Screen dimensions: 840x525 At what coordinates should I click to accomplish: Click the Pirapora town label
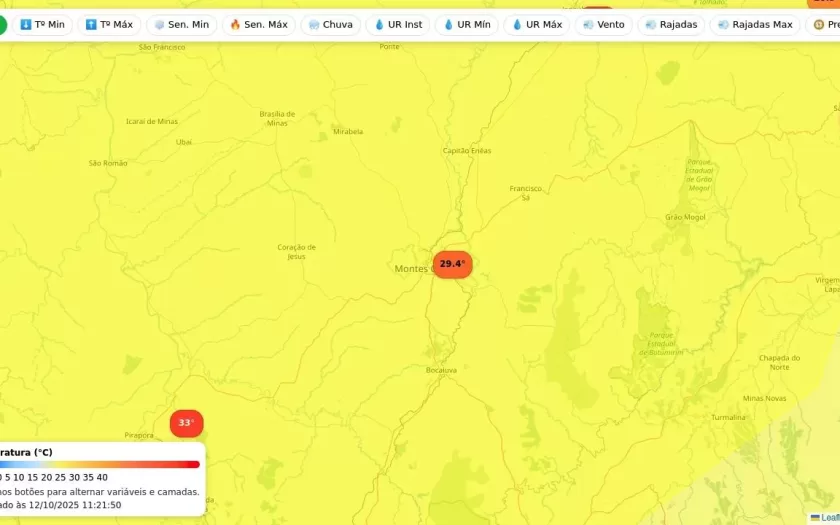[x=139, y=435]
